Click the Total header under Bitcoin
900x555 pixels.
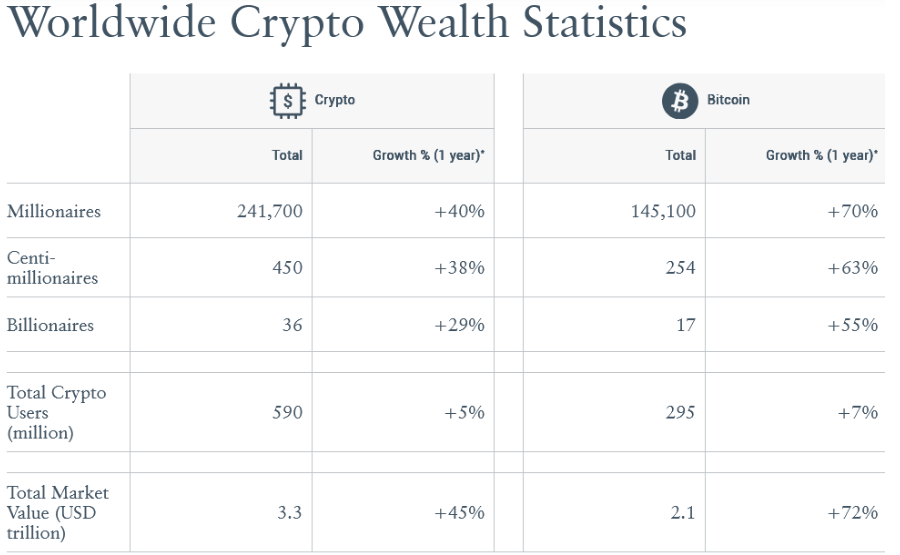(x=681, y=156)
